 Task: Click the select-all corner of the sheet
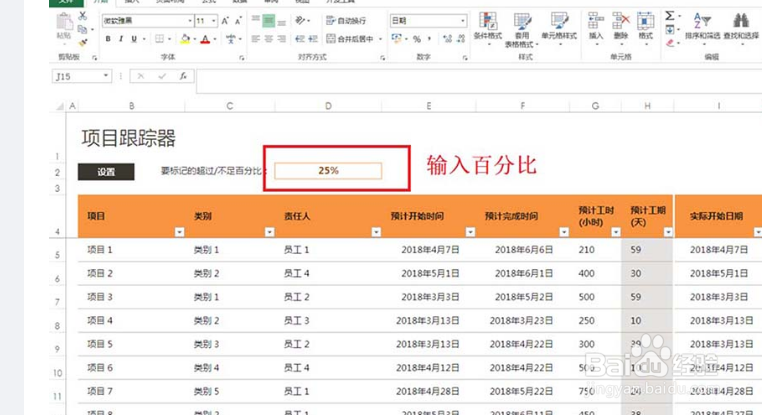[x=59, y=106]
